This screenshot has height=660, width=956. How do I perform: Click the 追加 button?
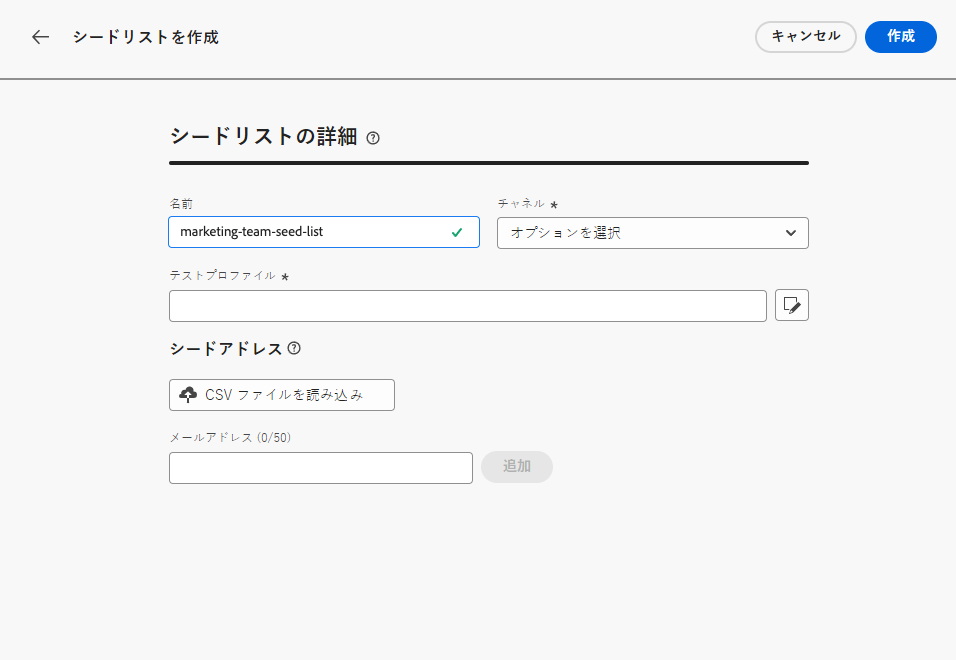pos(516,467)
